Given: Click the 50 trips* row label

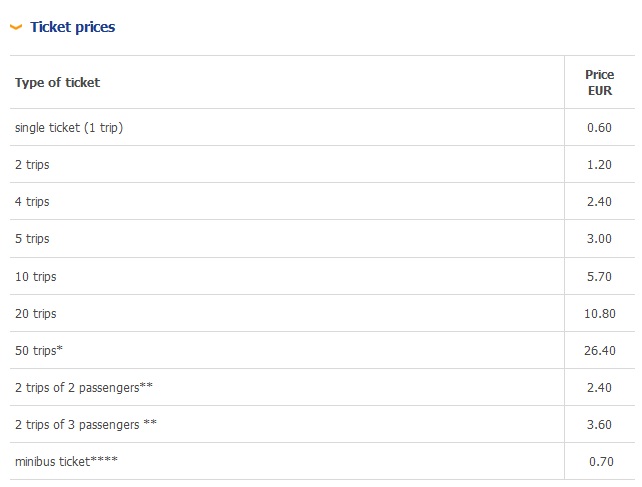Looking at the screenshot, I should click(x=38, y=351).
